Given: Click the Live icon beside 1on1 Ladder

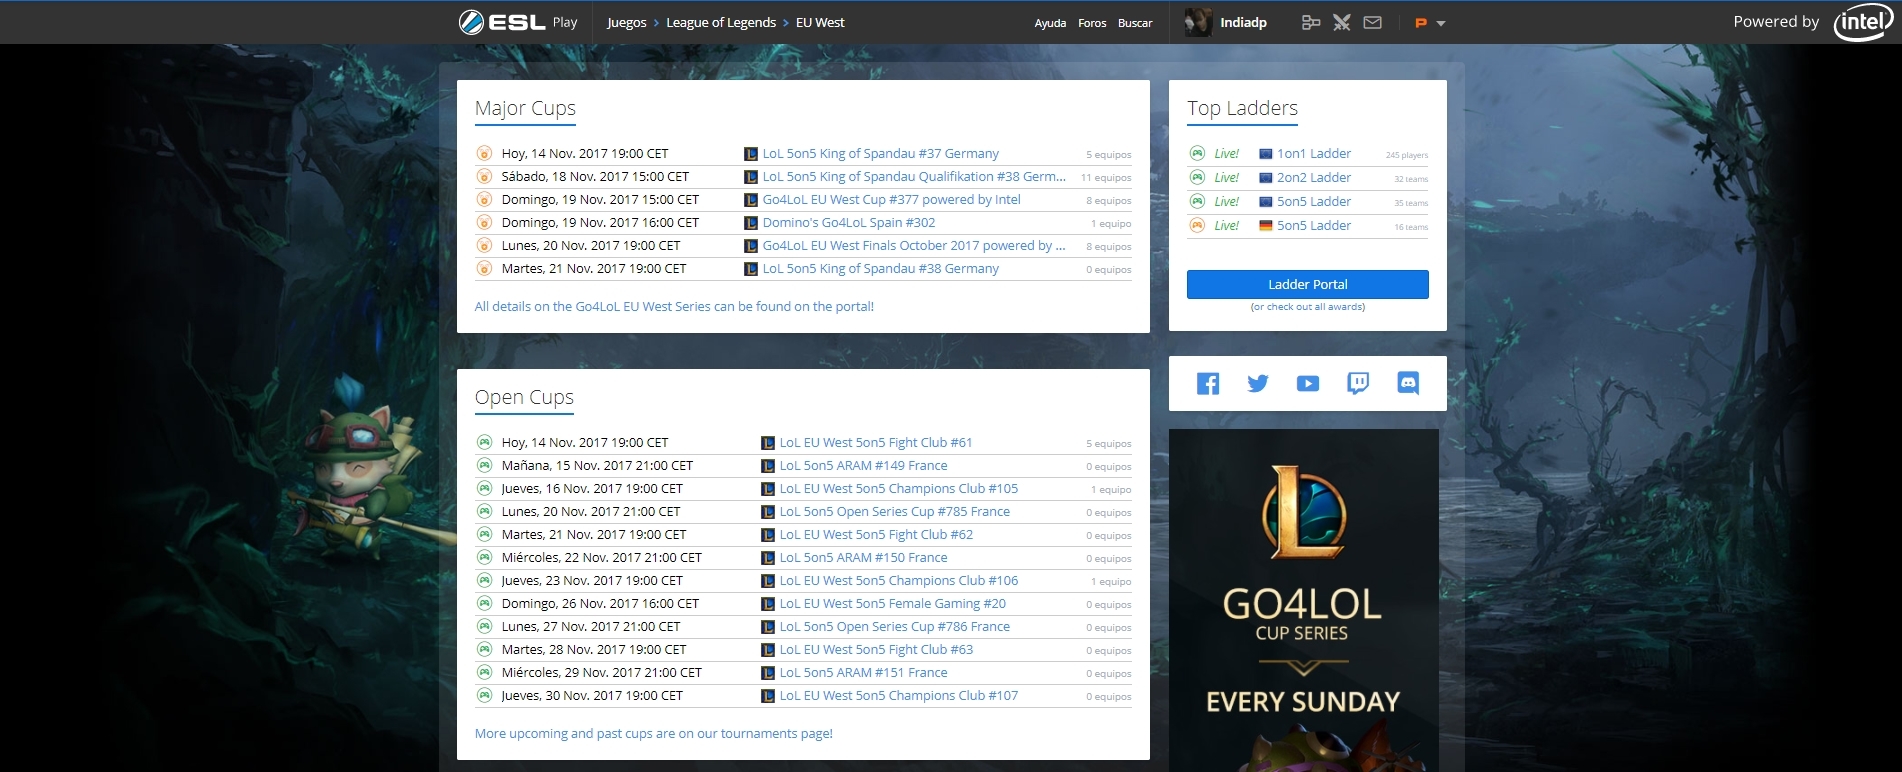Looking at the screenshot, I should [1197, 153].
